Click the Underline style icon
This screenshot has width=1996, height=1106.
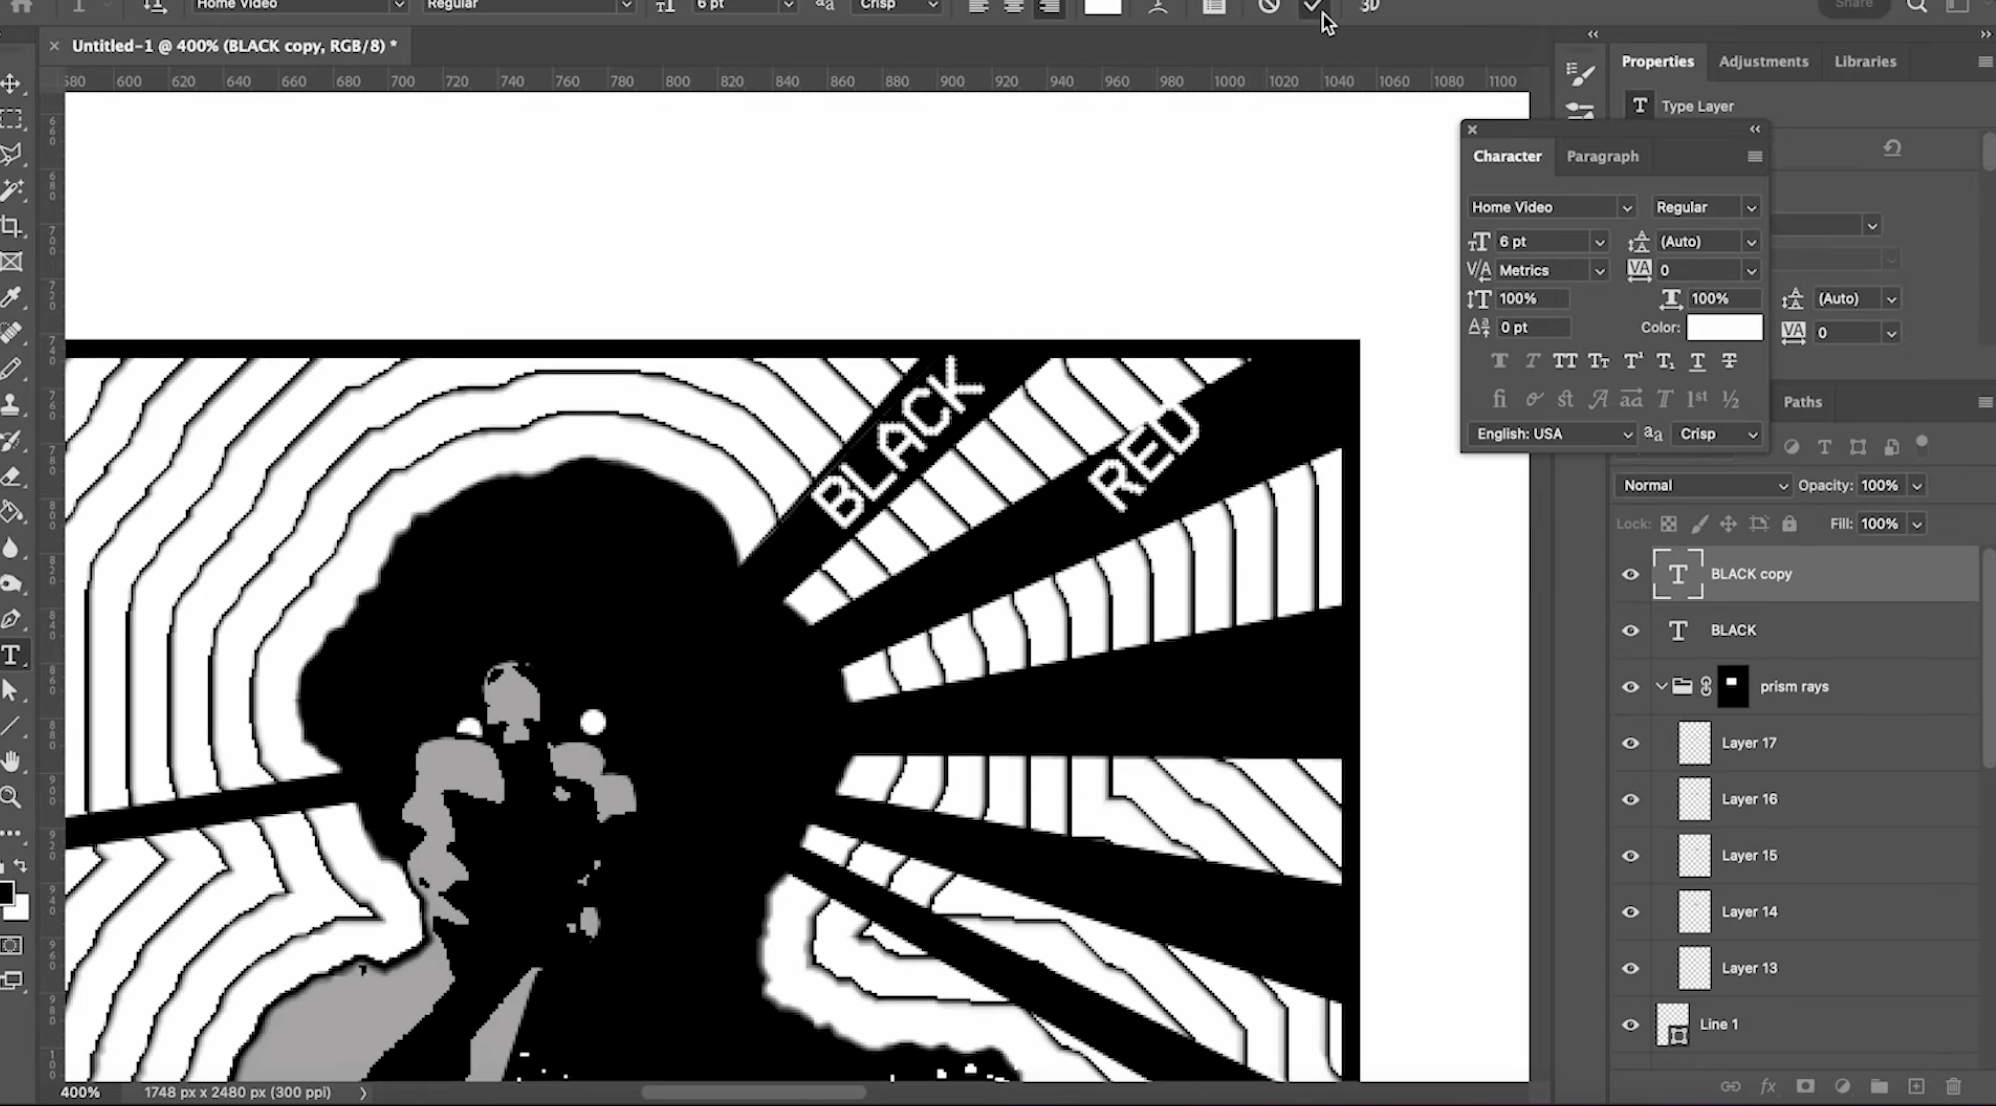click(1697, 361)
